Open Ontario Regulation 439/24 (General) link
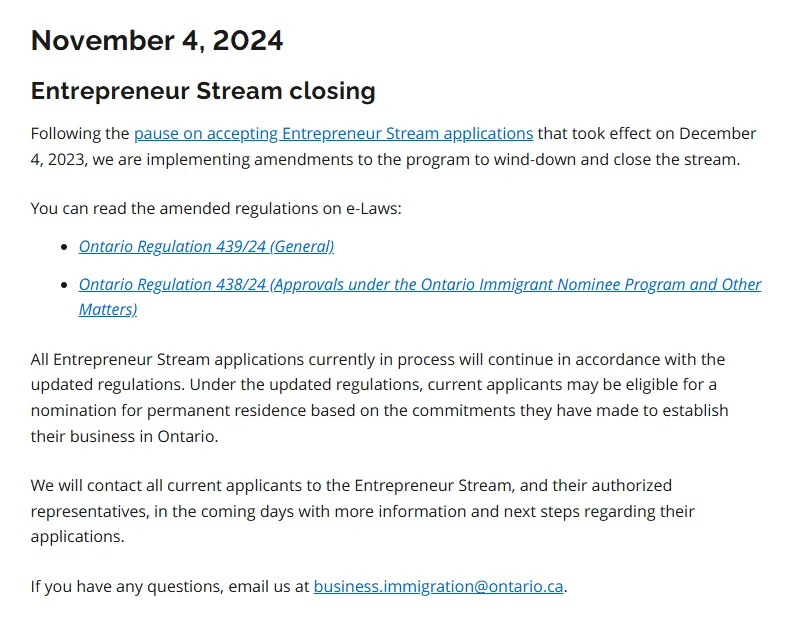 206,246
